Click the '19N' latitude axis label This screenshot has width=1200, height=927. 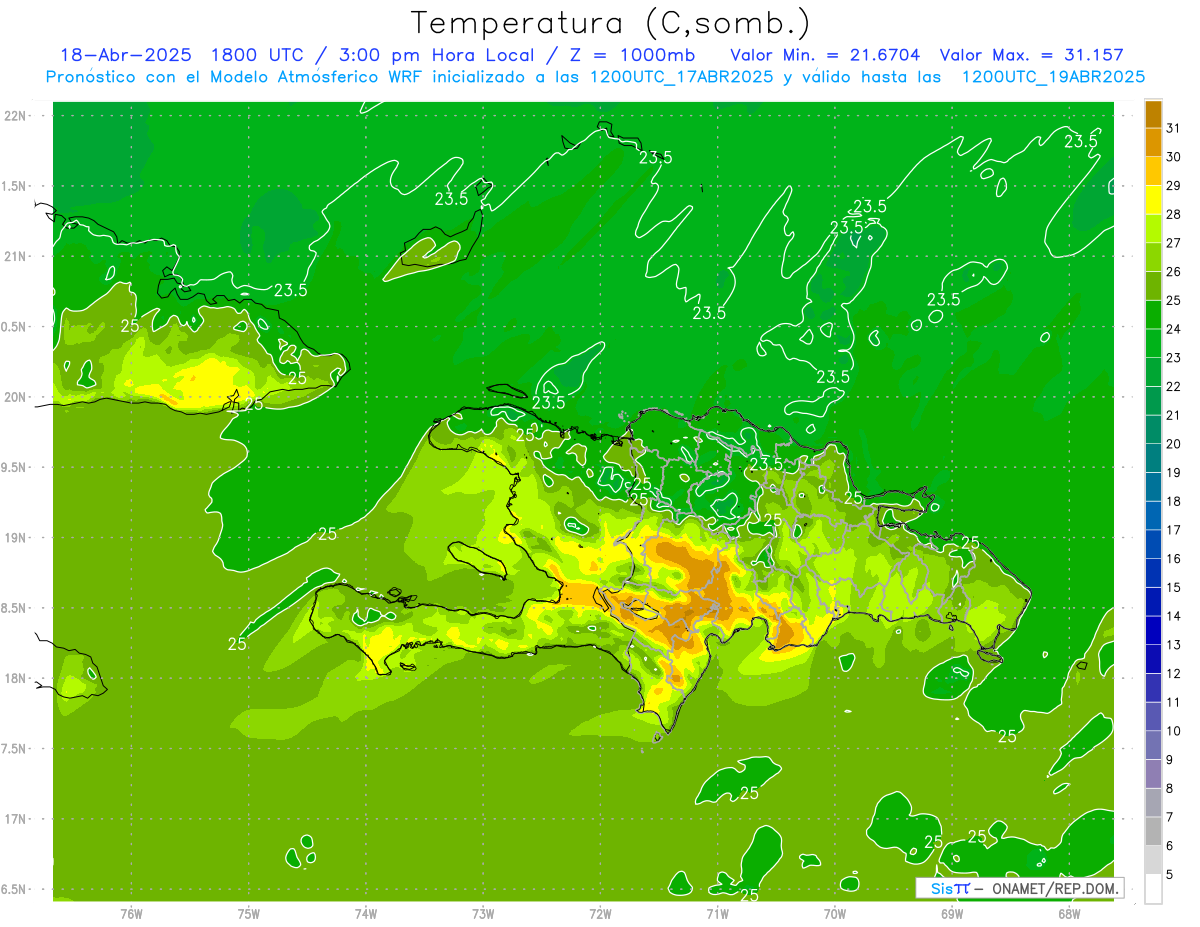click(15, 538)
